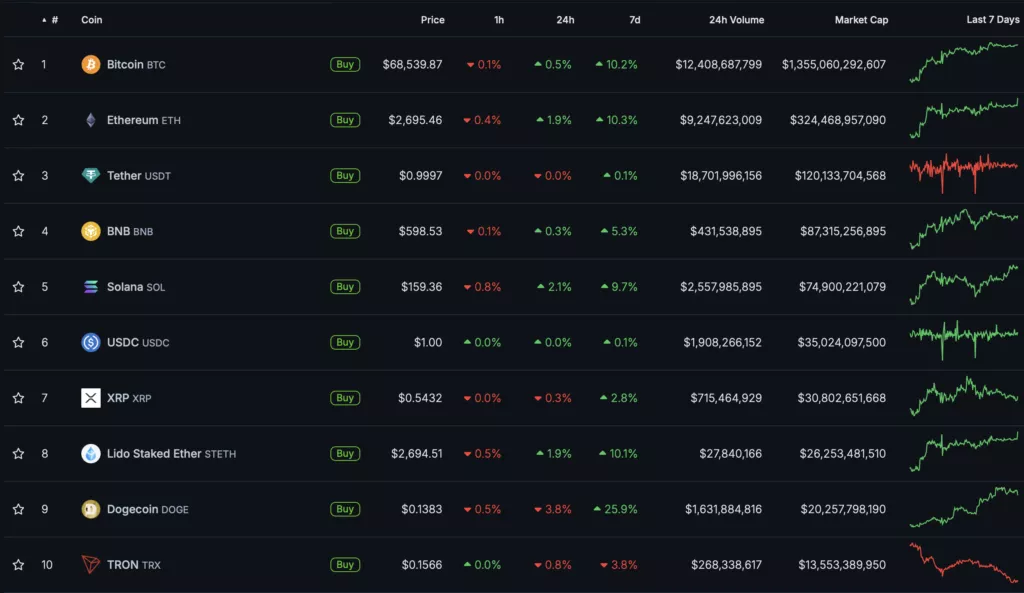The image size is (1024, 593).
Task: Click the Lido Staked Ether logo
Action: [91, 453]
